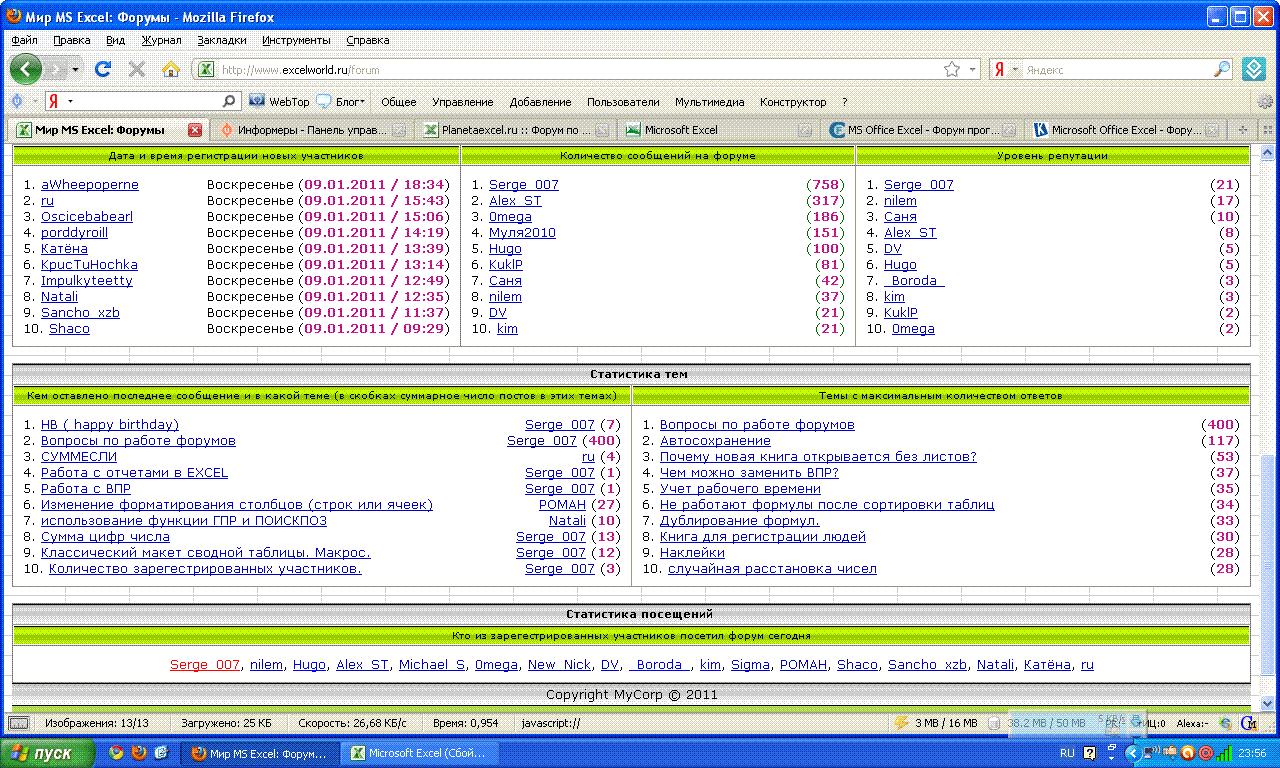Open the Журнал menu
The height and width of the screenshot is (768, 1280).
pos(161,40)
